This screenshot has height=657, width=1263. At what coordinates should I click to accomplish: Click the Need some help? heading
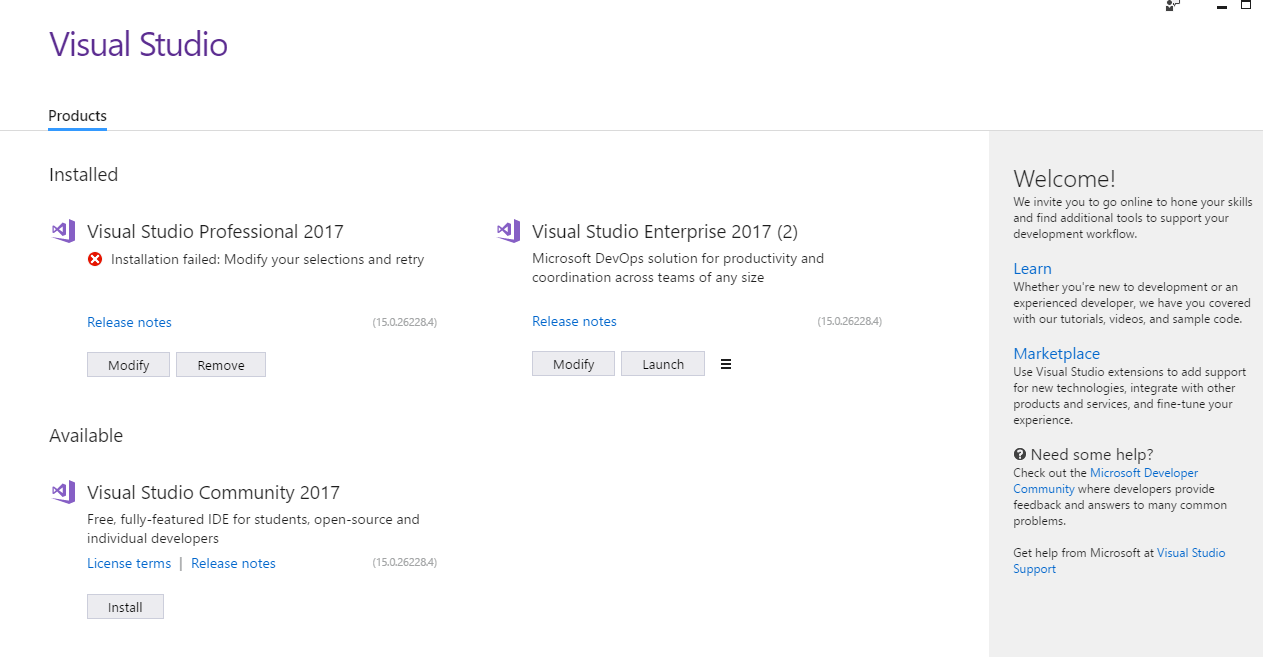(x=1092, y=454)
